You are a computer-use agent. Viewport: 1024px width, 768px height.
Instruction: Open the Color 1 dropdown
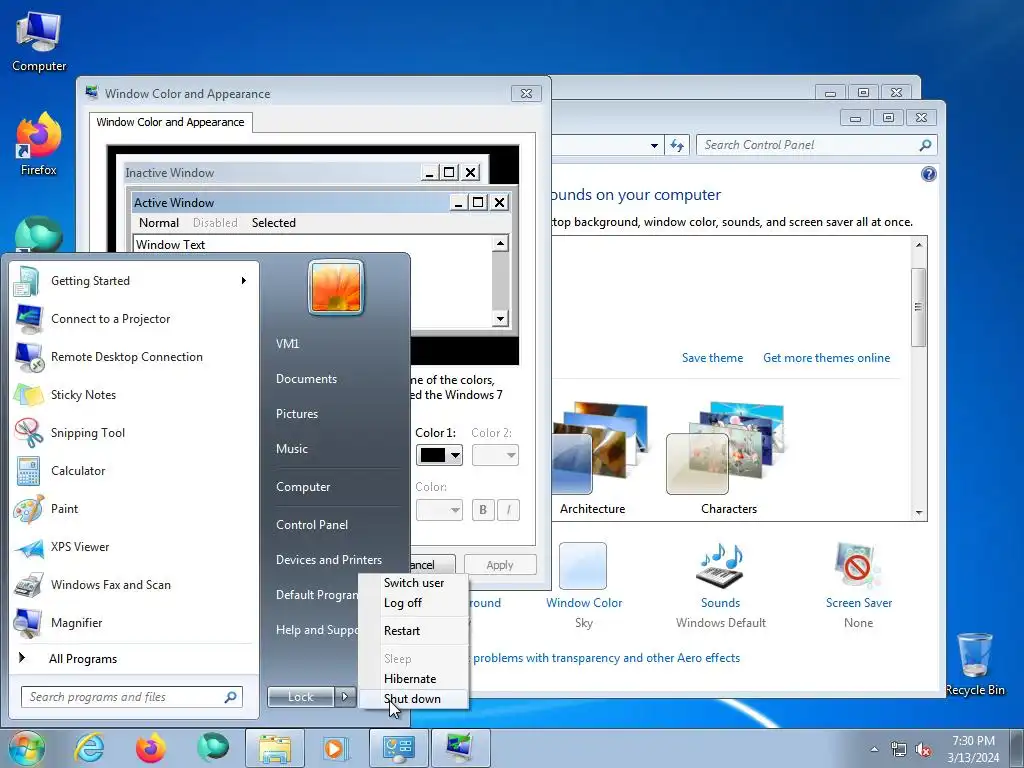[455, 455]
